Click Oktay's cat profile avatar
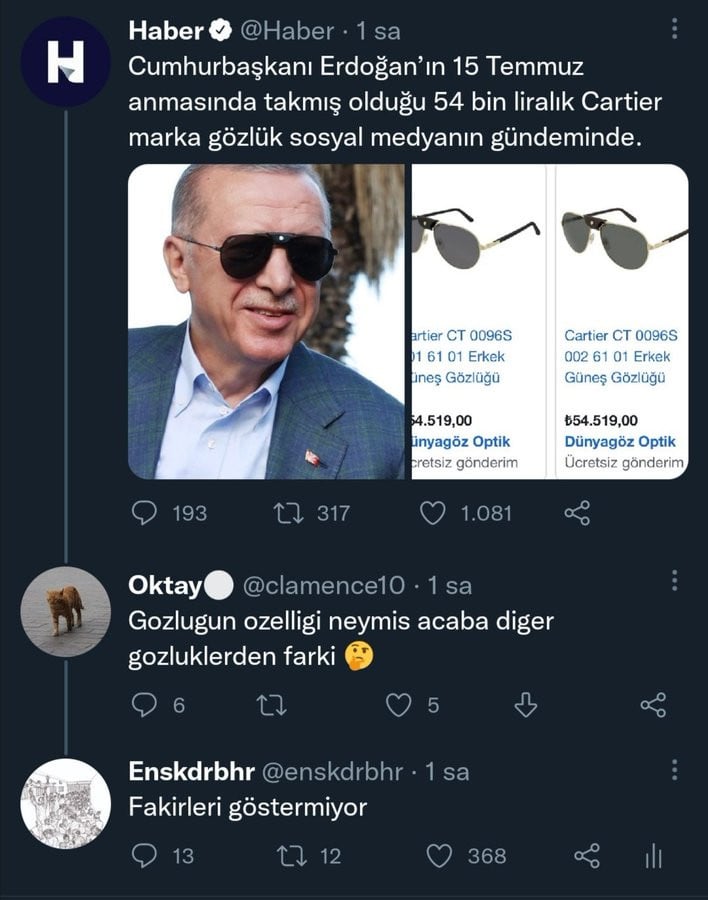This screenshot has width=708, height=900. point(66,611)
